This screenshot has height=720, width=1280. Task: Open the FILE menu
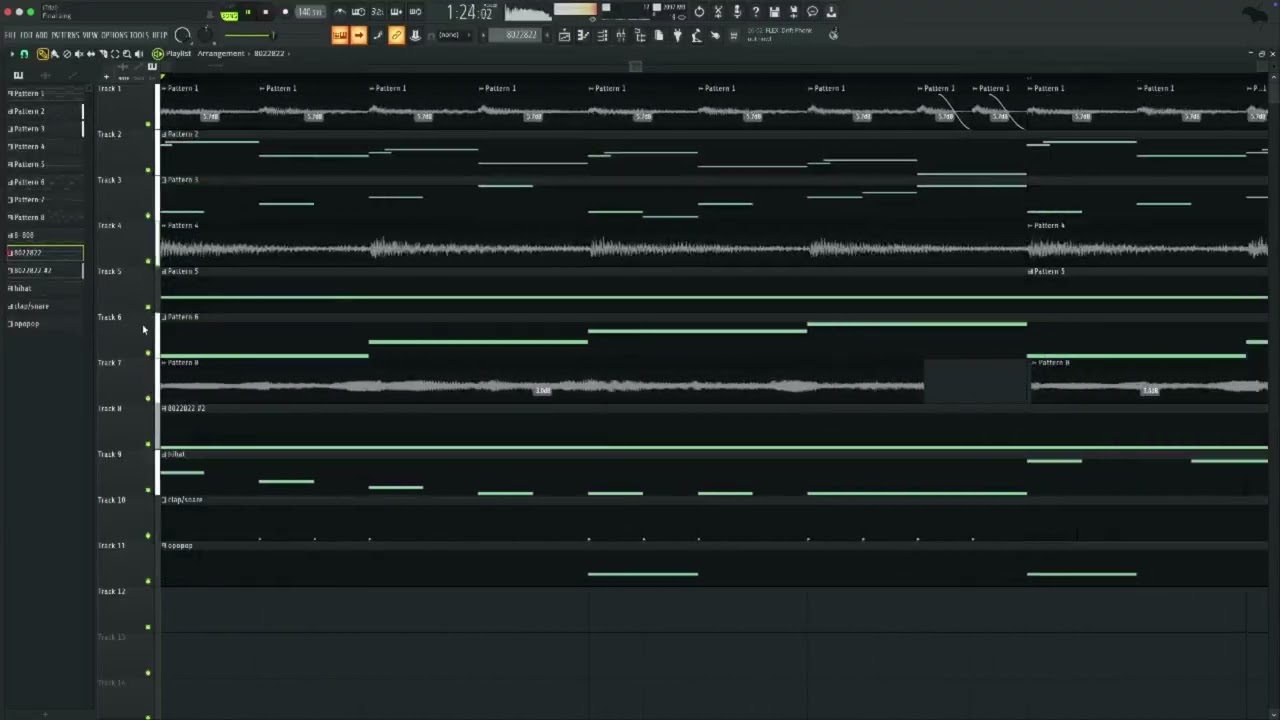point(10,35)
